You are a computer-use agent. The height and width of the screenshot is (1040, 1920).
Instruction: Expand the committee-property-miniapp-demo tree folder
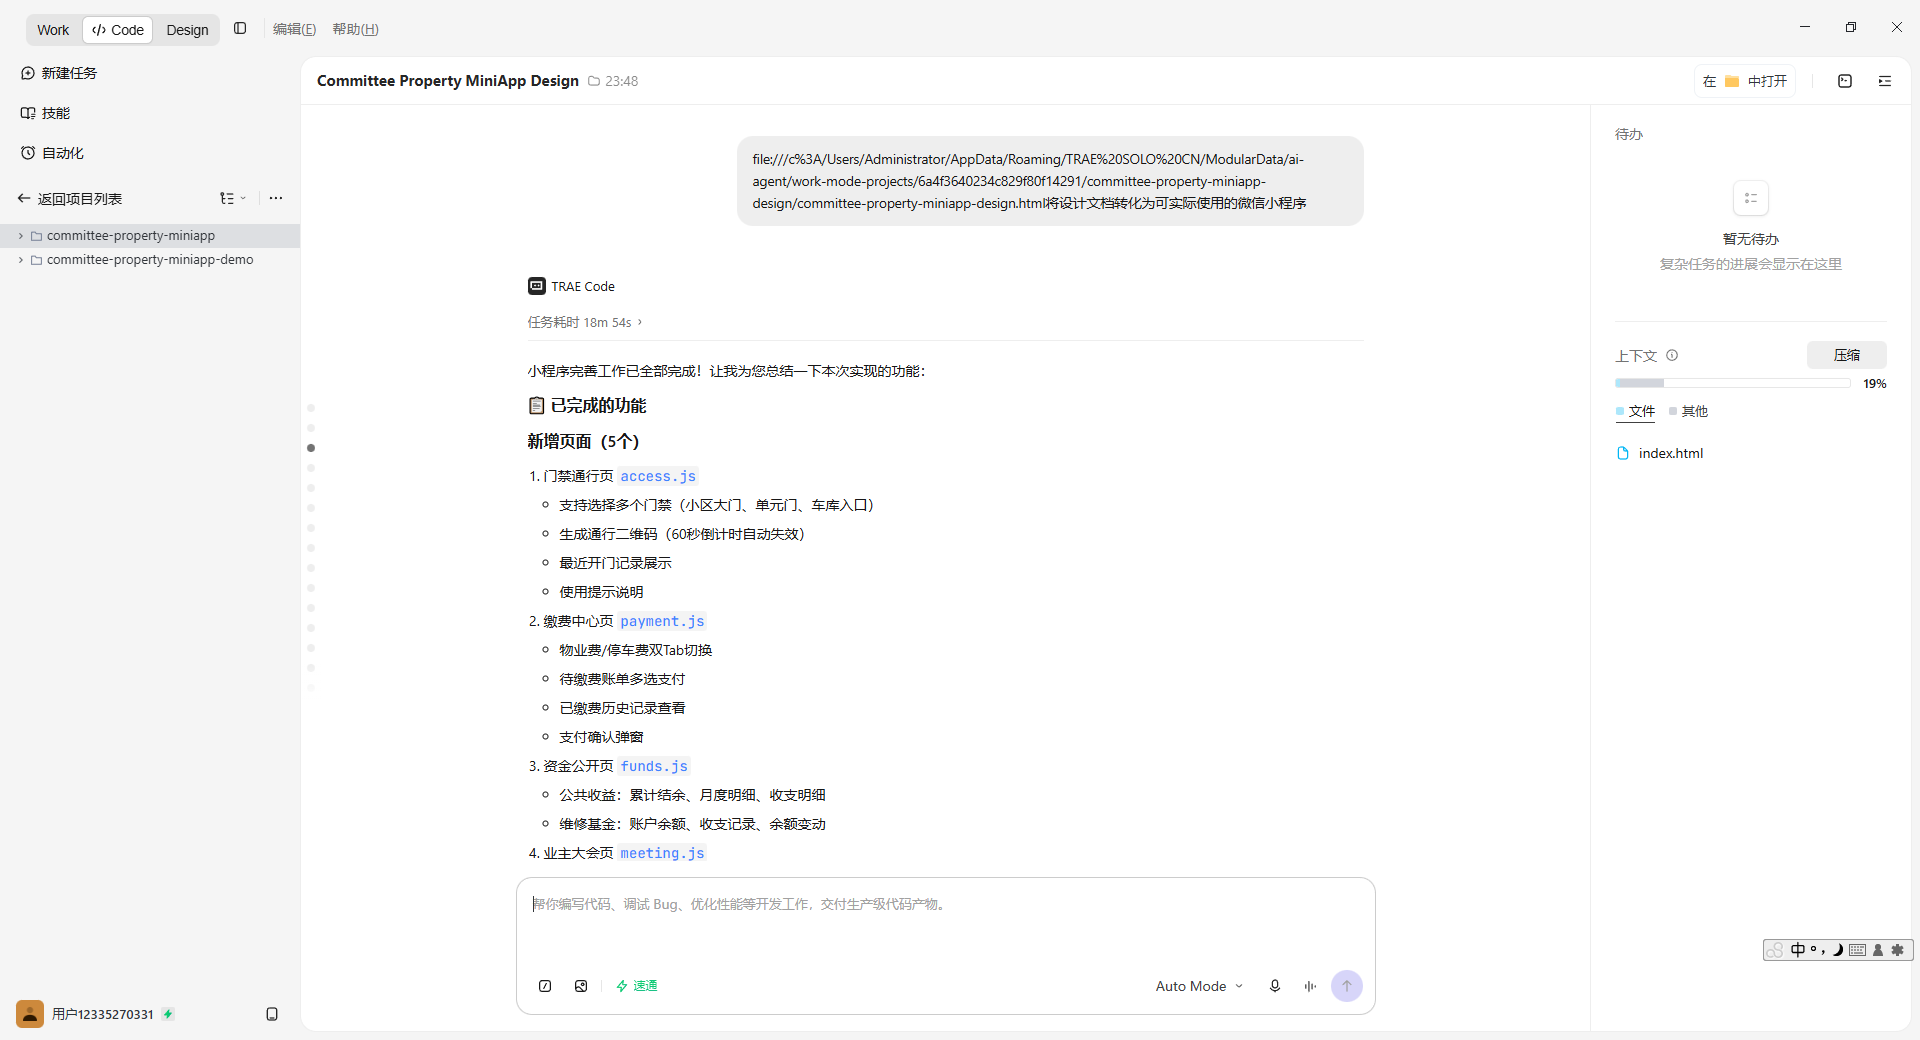coord(20,260)
